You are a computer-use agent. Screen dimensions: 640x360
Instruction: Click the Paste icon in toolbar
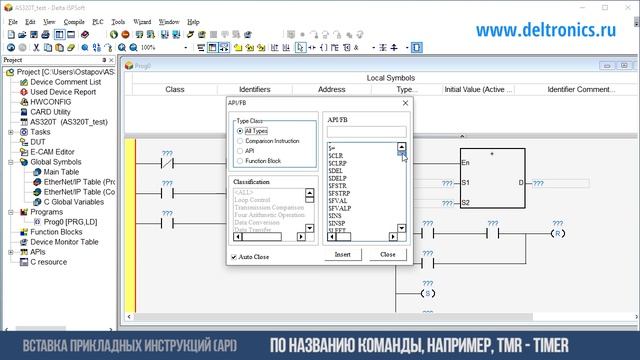tap(59, 48)
